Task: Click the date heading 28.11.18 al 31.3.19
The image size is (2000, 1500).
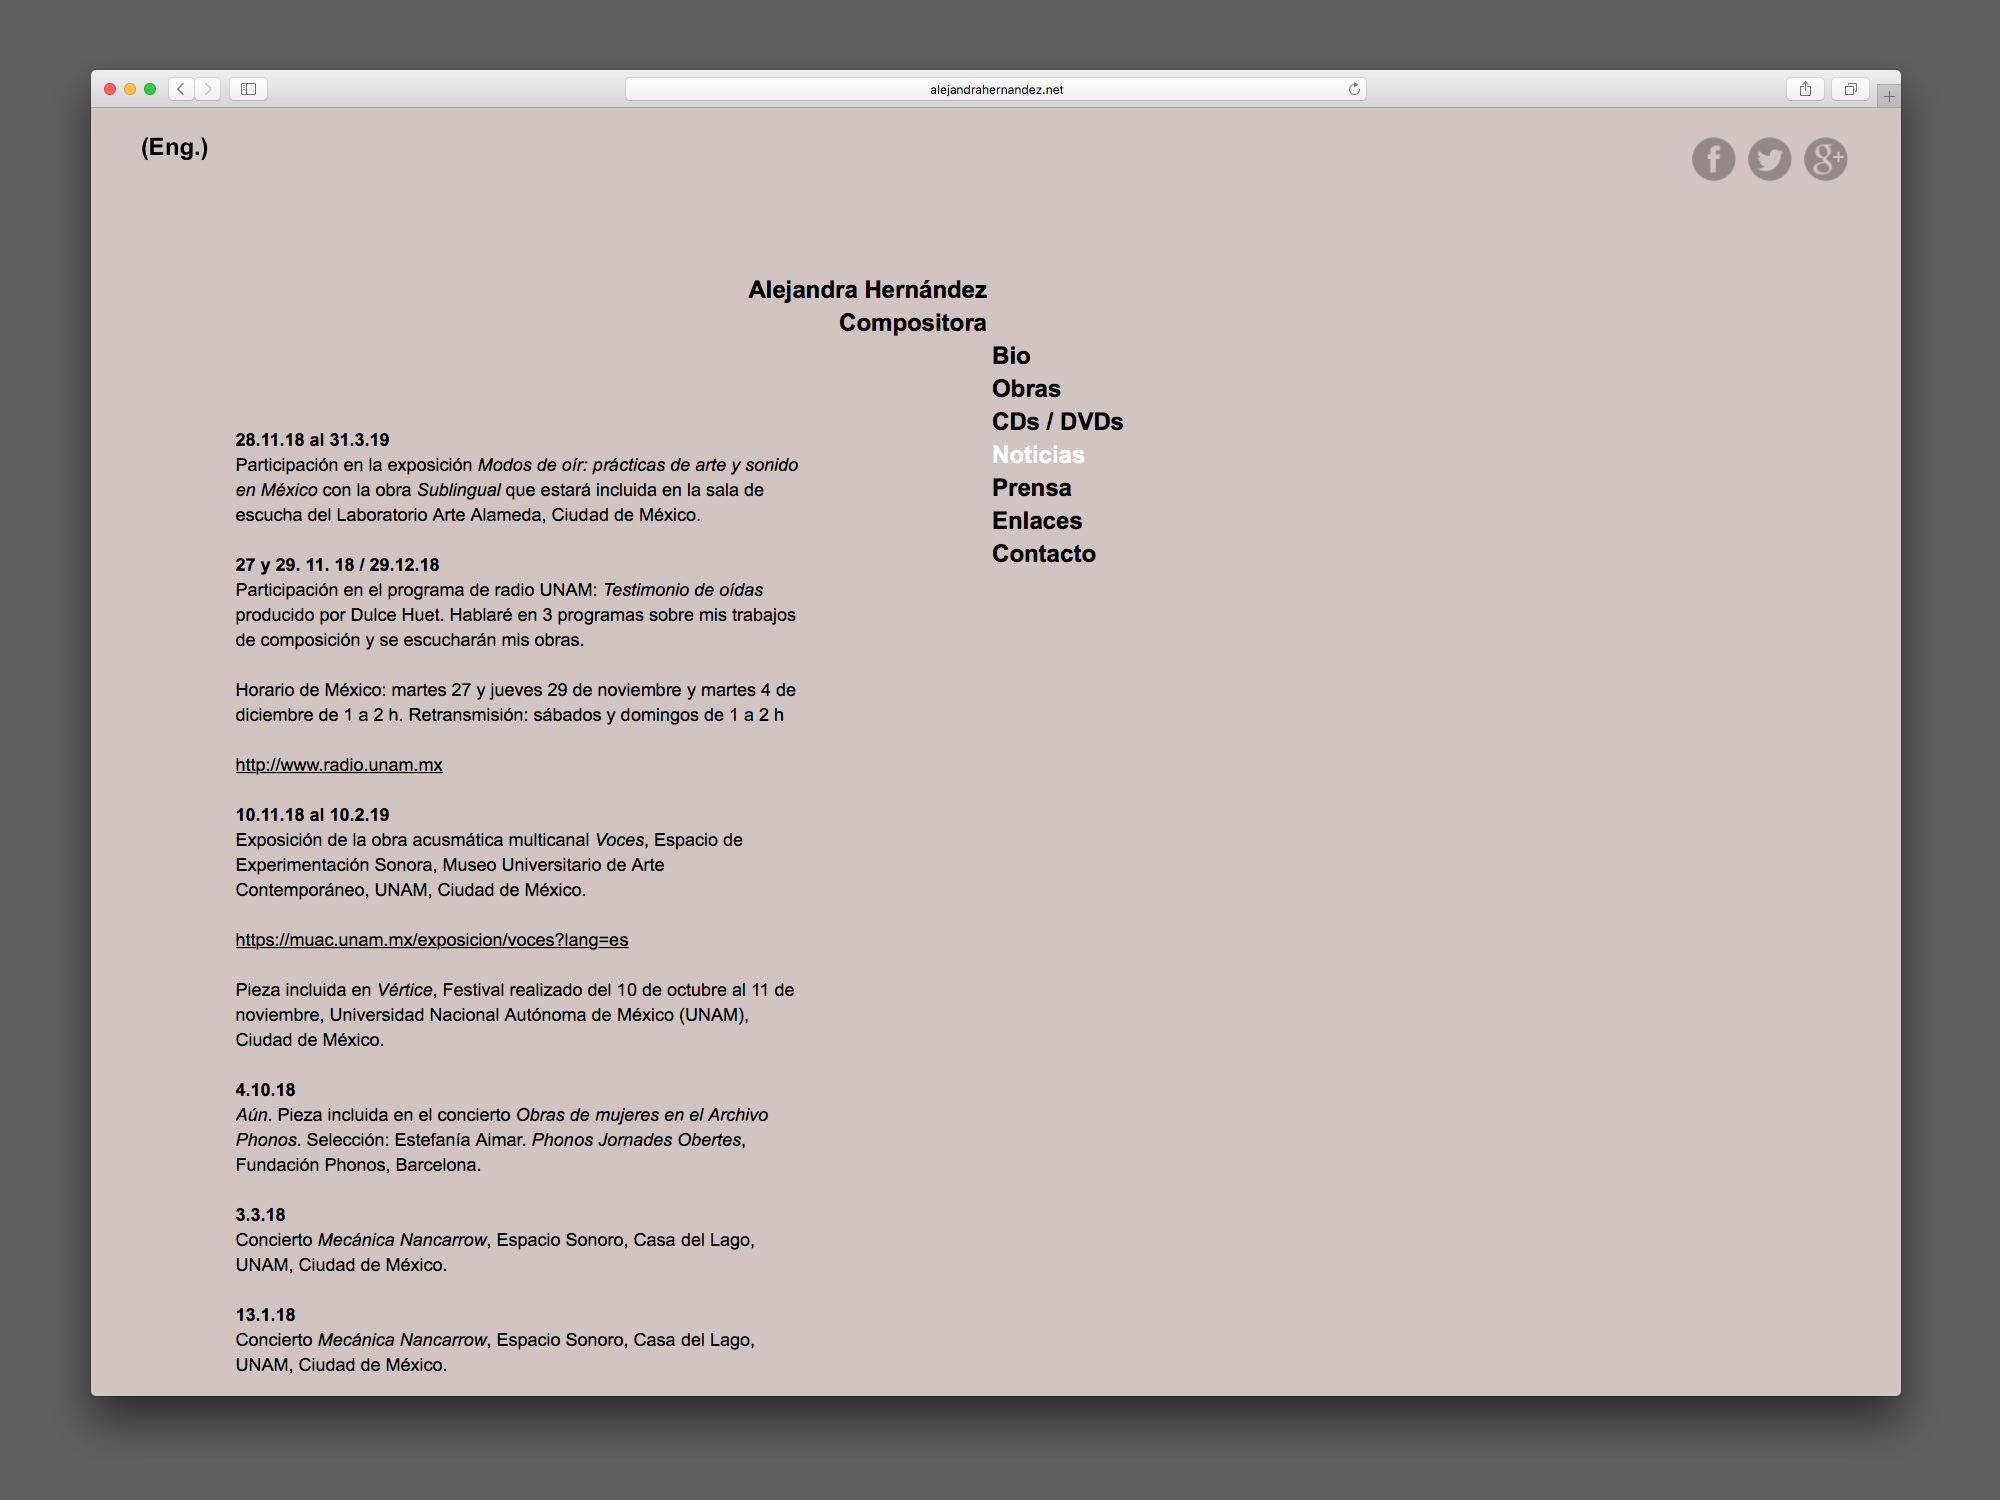Action: point(312,440)
